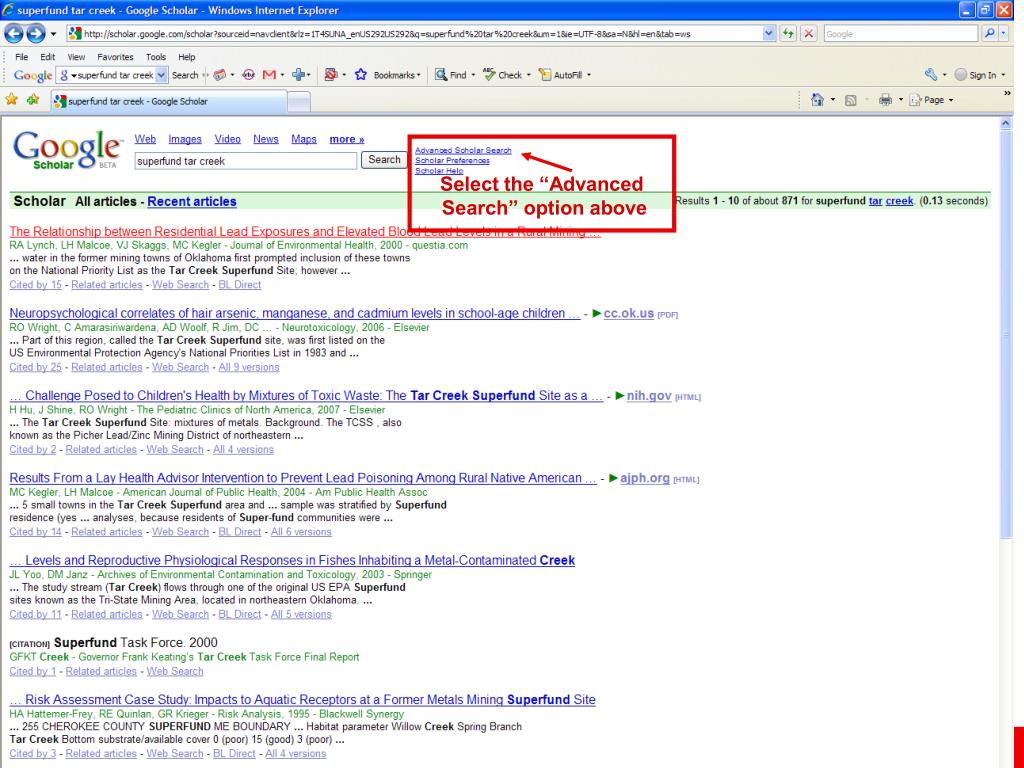
Task: Click the Video link
Action: 227,139
